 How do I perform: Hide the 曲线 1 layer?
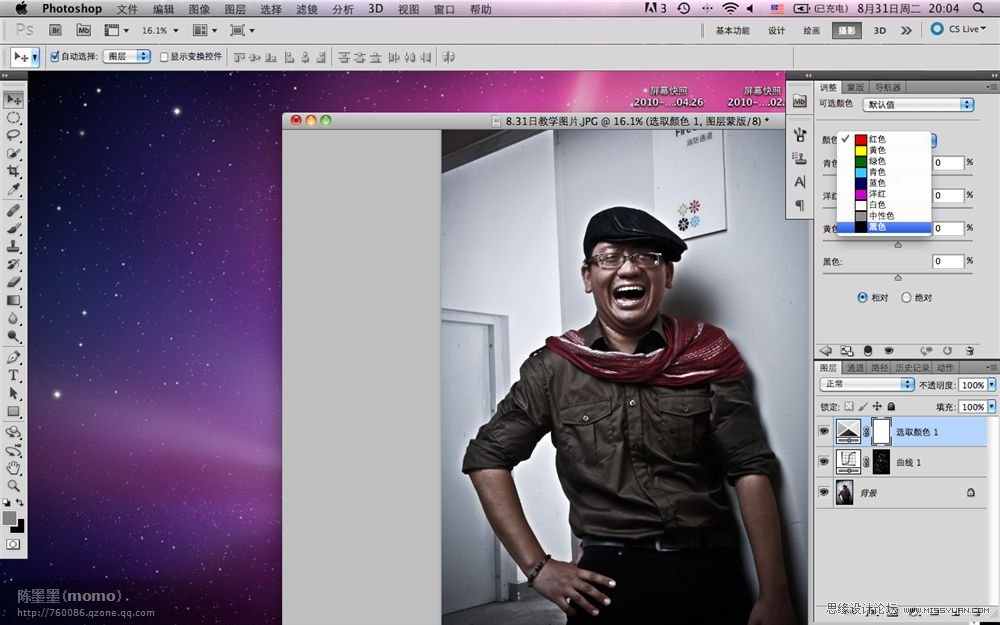coord(824,462)
